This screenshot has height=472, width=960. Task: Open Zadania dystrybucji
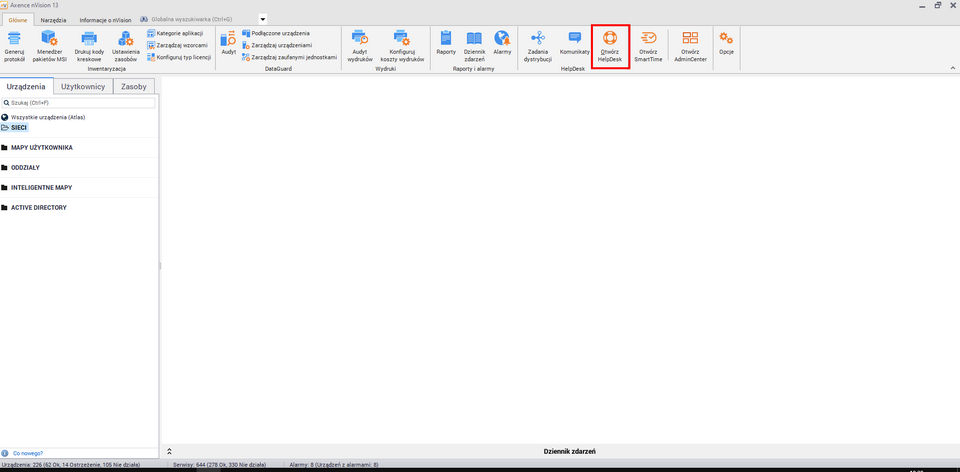[x=537, y=46]
